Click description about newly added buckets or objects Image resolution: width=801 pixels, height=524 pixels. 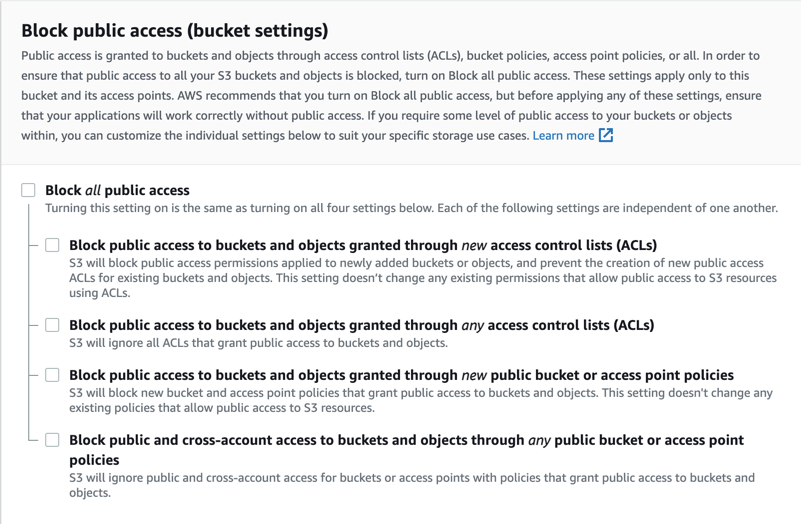point(423,278)
